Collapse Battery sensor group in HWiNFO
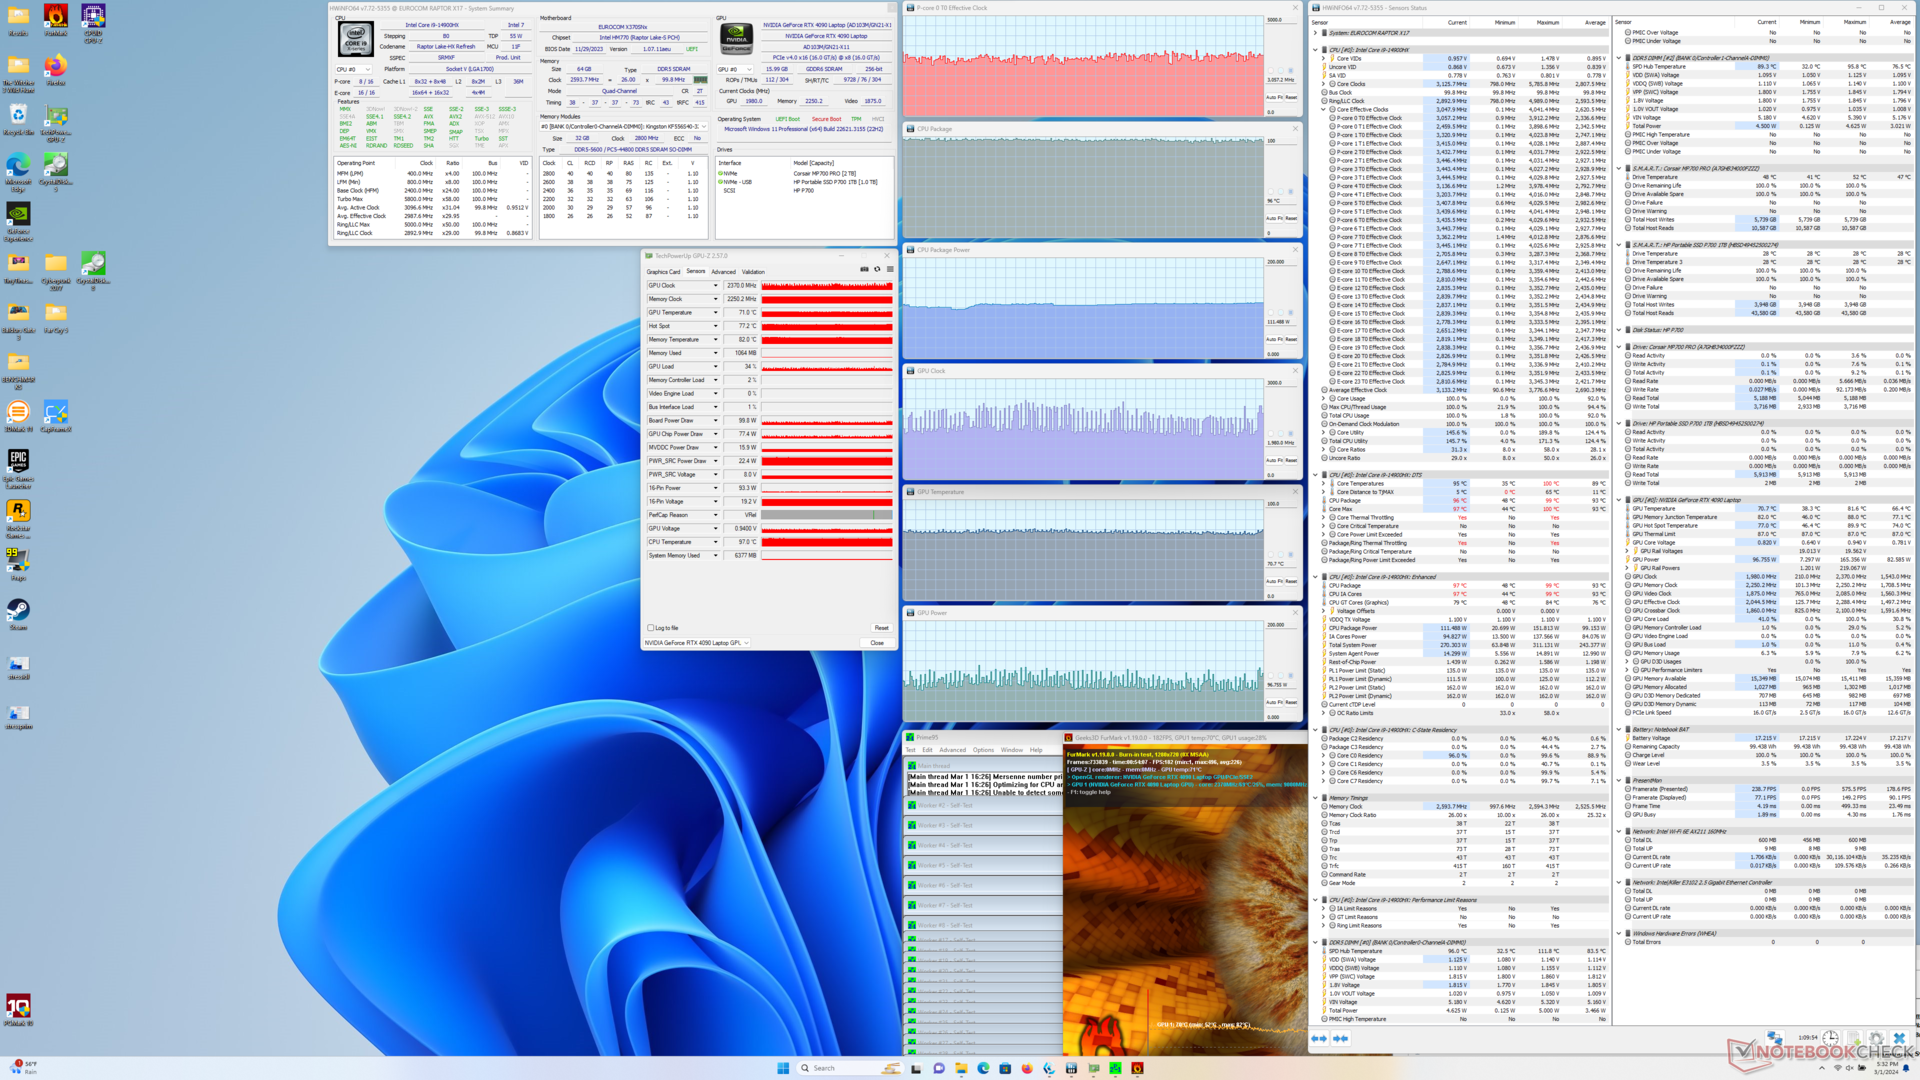Image resolution: width=1920 pixels, height=1080 pixels. 1620,729
